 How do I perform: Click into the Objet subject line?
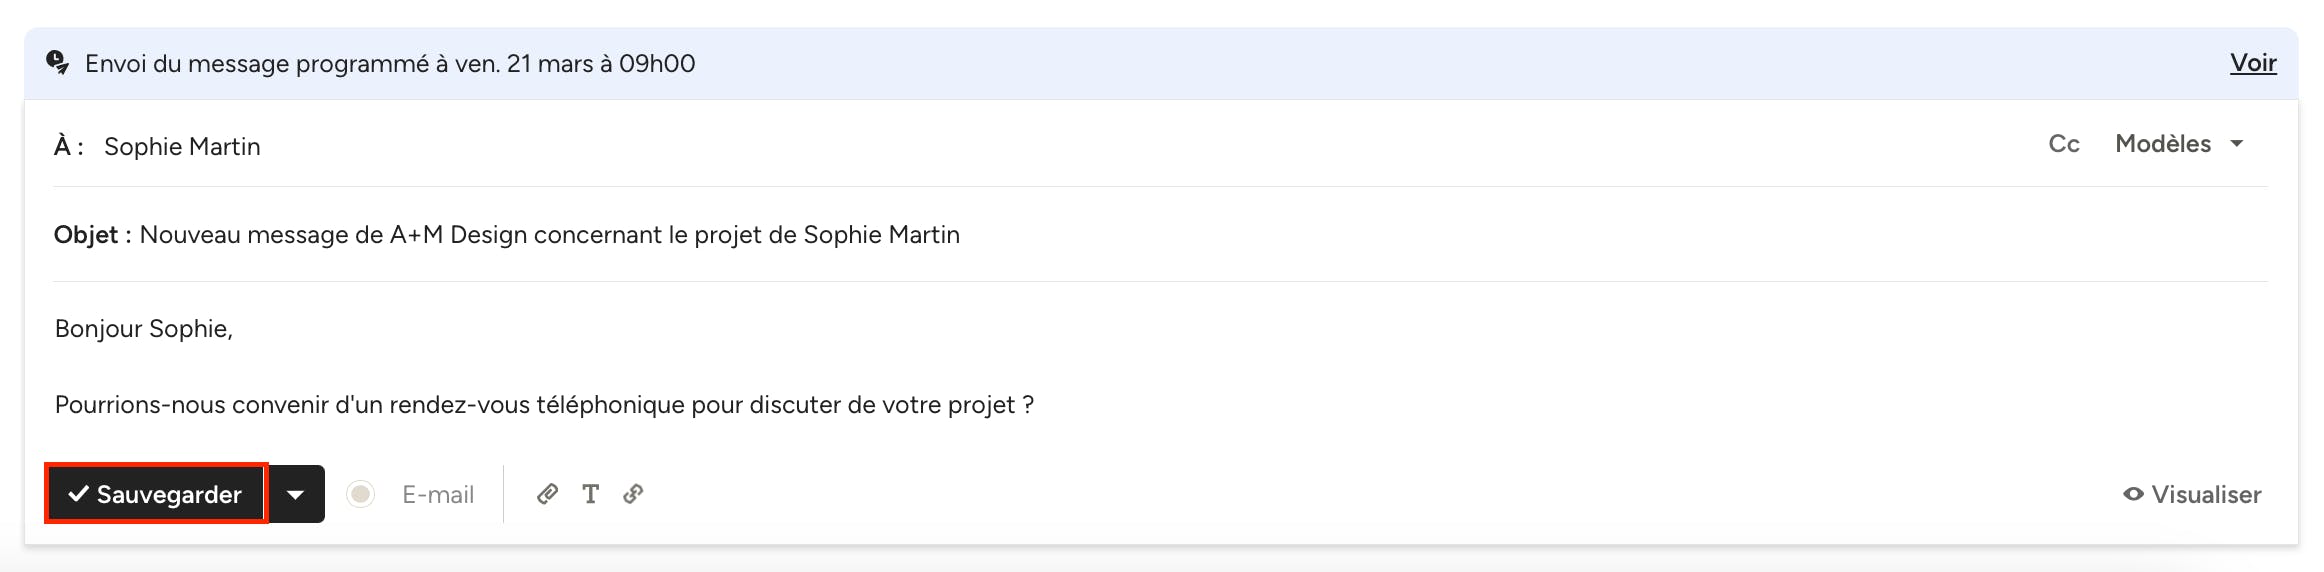click(549, 235)
